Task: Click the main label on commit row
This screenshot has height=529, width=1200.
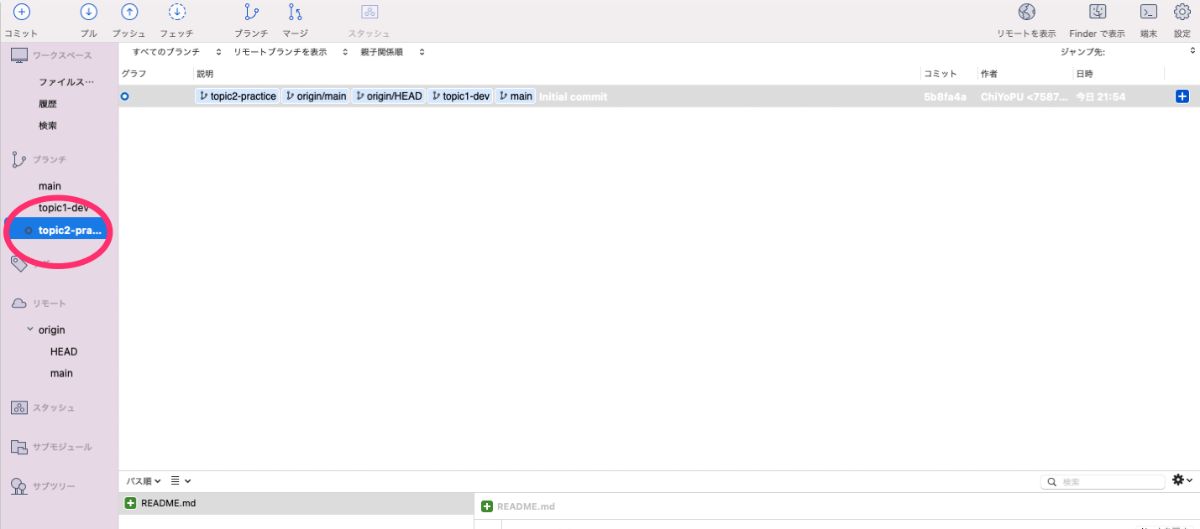Action: pos(515,97)
